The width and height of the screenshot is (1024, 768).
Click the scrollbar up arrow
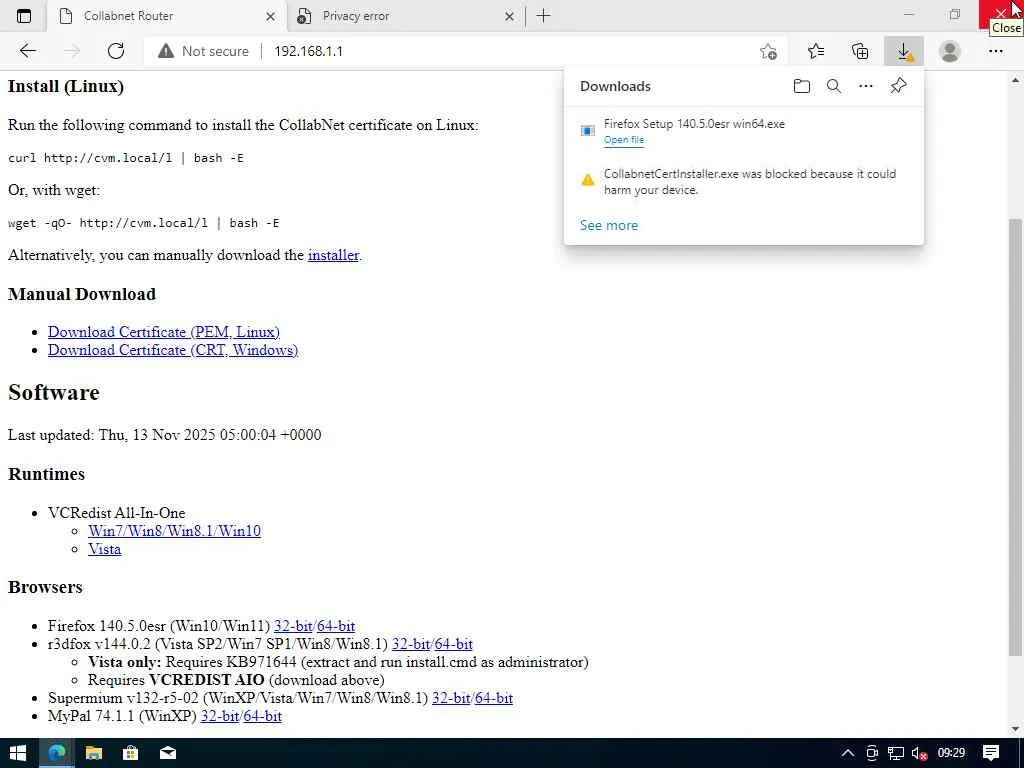1015,80
